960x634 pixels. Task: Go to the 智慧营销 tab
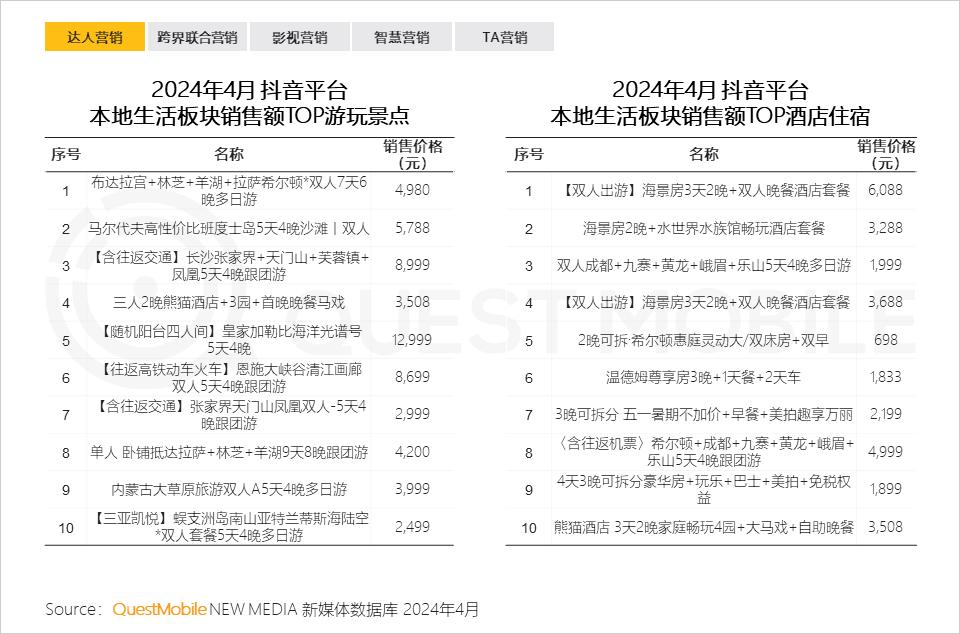tap(402, 37)
